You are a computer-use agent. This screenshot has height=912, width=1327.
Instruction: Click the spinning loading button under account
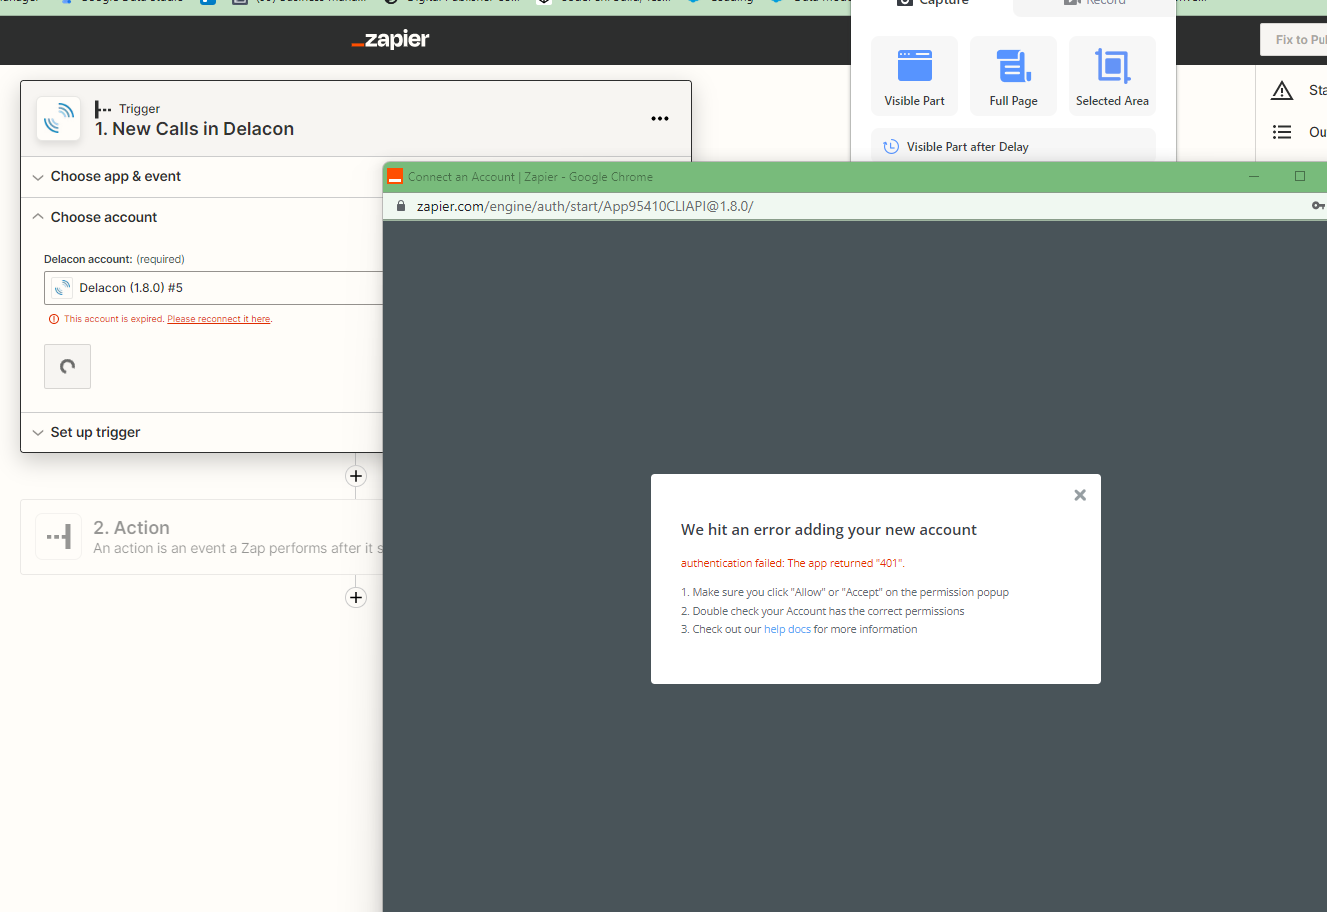click(67, 366)
